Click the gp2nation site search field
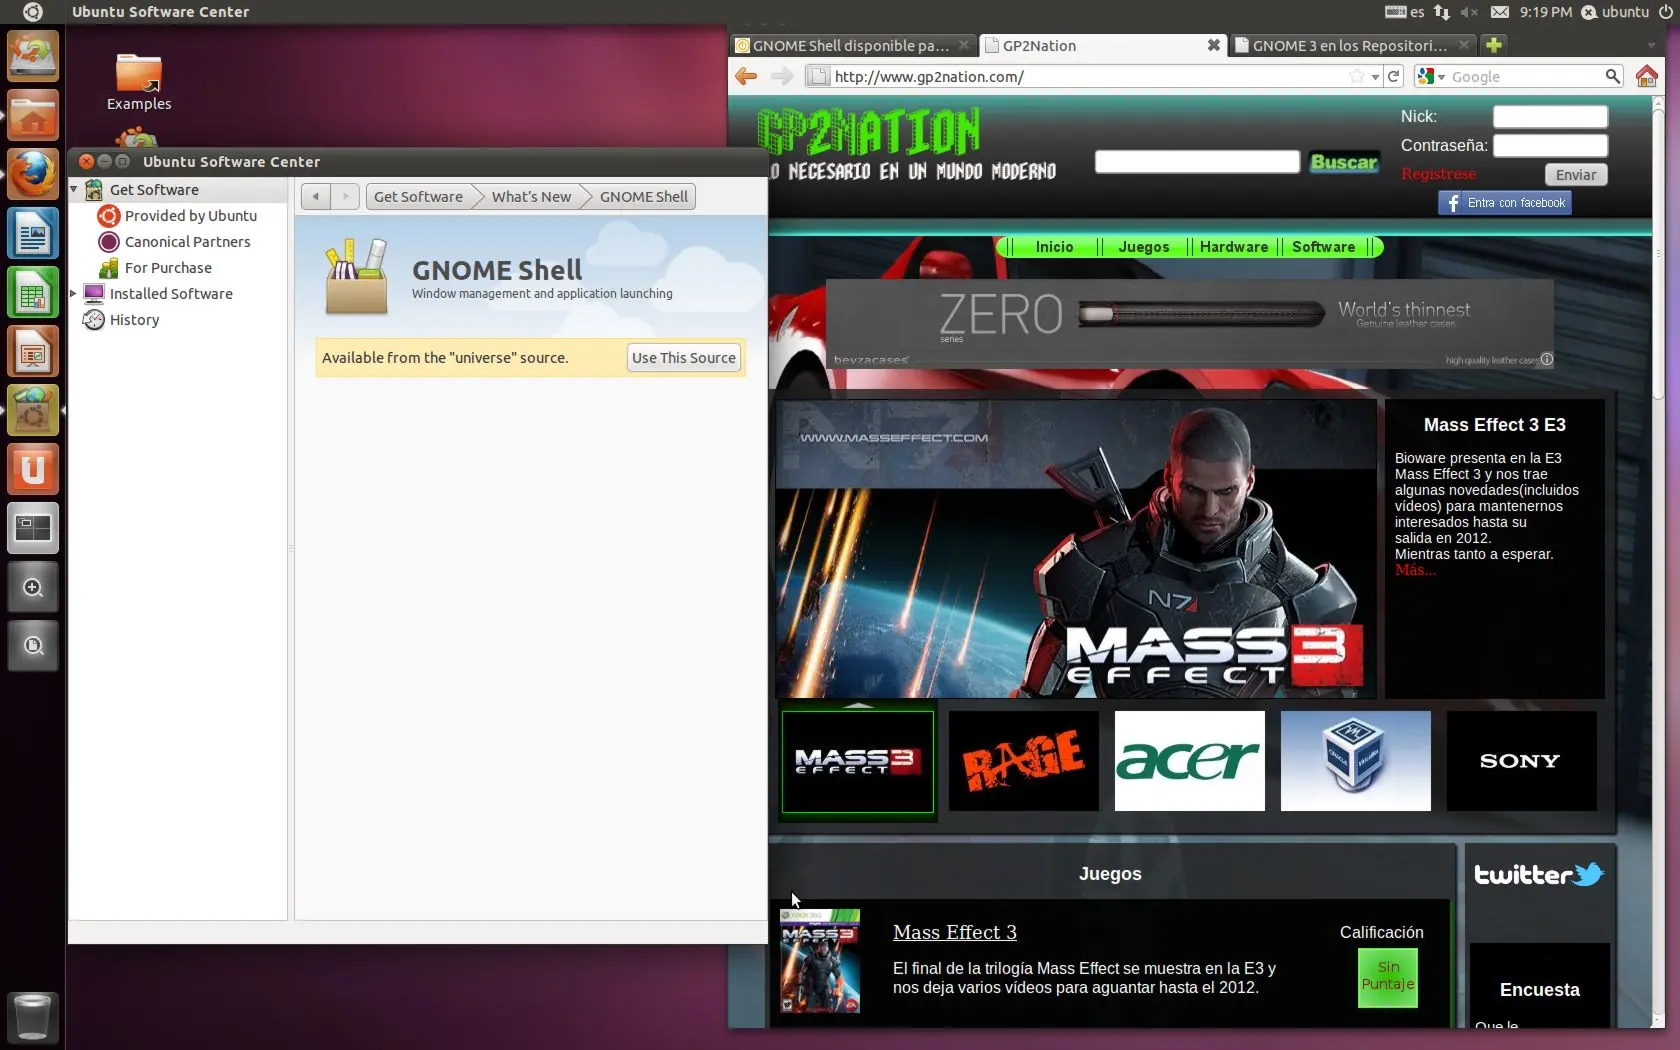 coord(1197,162)
